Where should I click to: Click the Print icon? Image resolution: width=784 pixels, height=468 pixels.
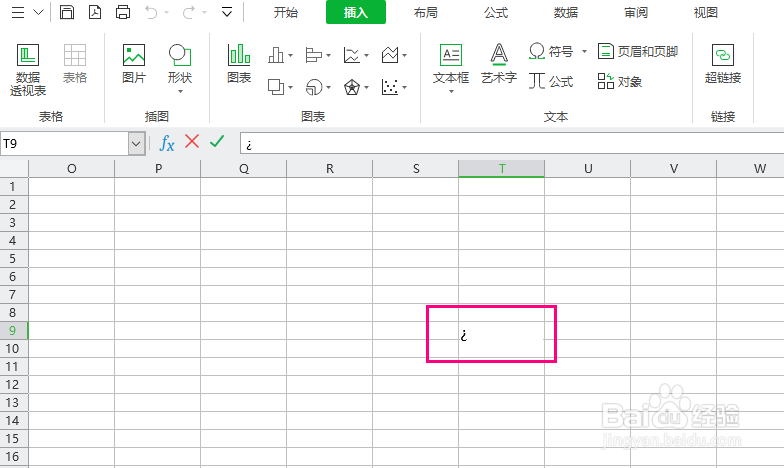(x=123, y=12)
